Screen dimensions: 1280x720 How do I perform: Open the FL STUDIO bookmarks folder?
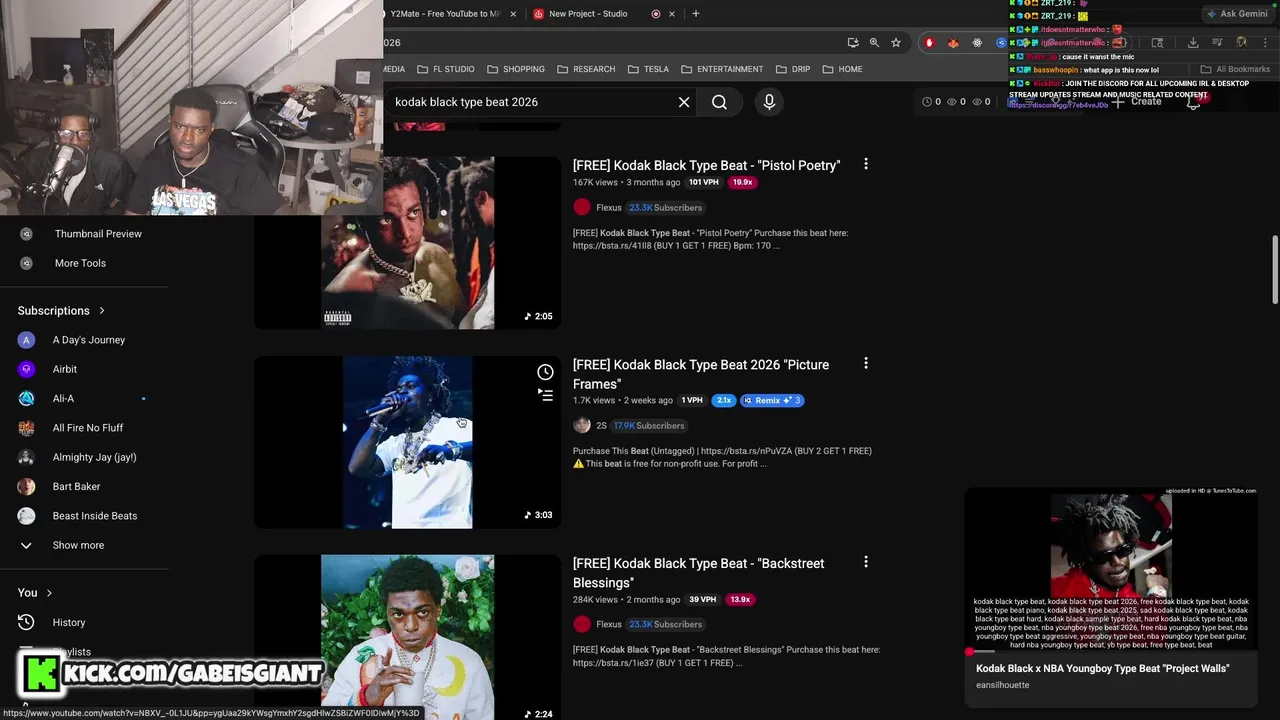click(x=445, y=69)
